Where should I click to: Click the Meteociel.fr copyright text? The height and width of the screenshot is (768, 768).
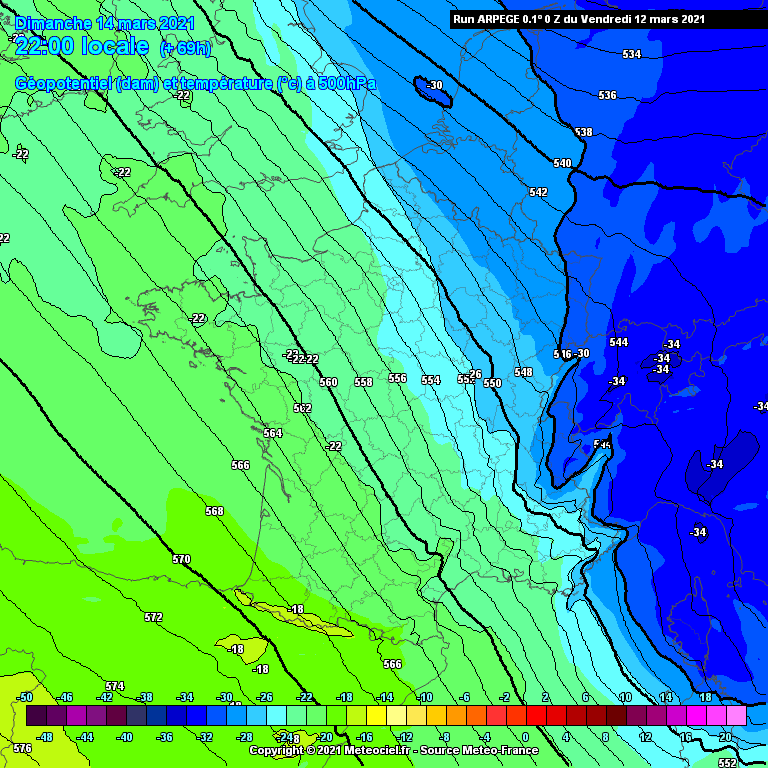tap(393, 750)
